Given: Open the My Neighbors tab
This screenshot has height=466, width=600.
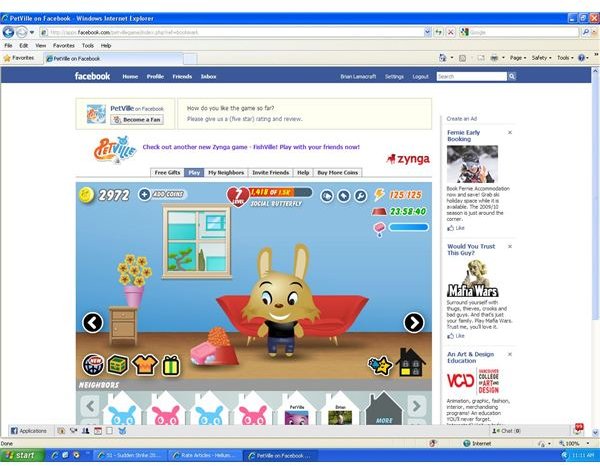Looking at the screenshot, I should coord(226,173).
